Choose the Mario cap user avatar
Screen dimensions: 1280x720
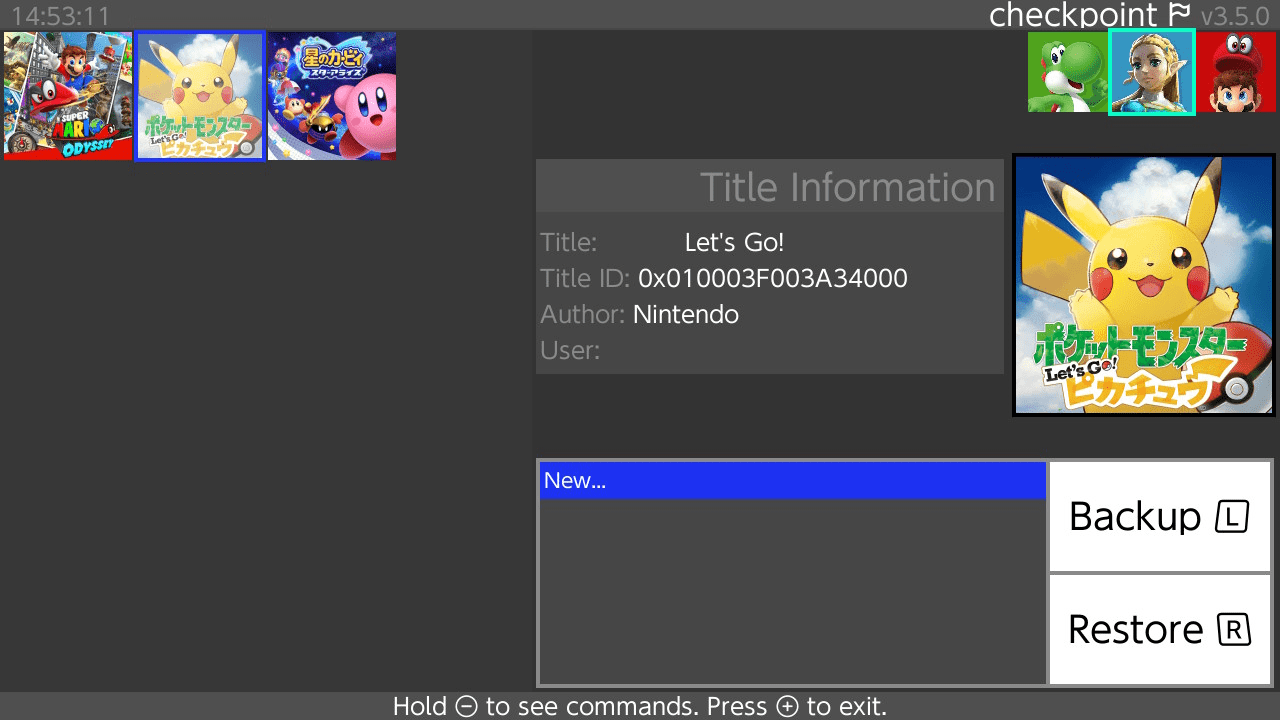pyautogui.click(x=1236, y=72)
